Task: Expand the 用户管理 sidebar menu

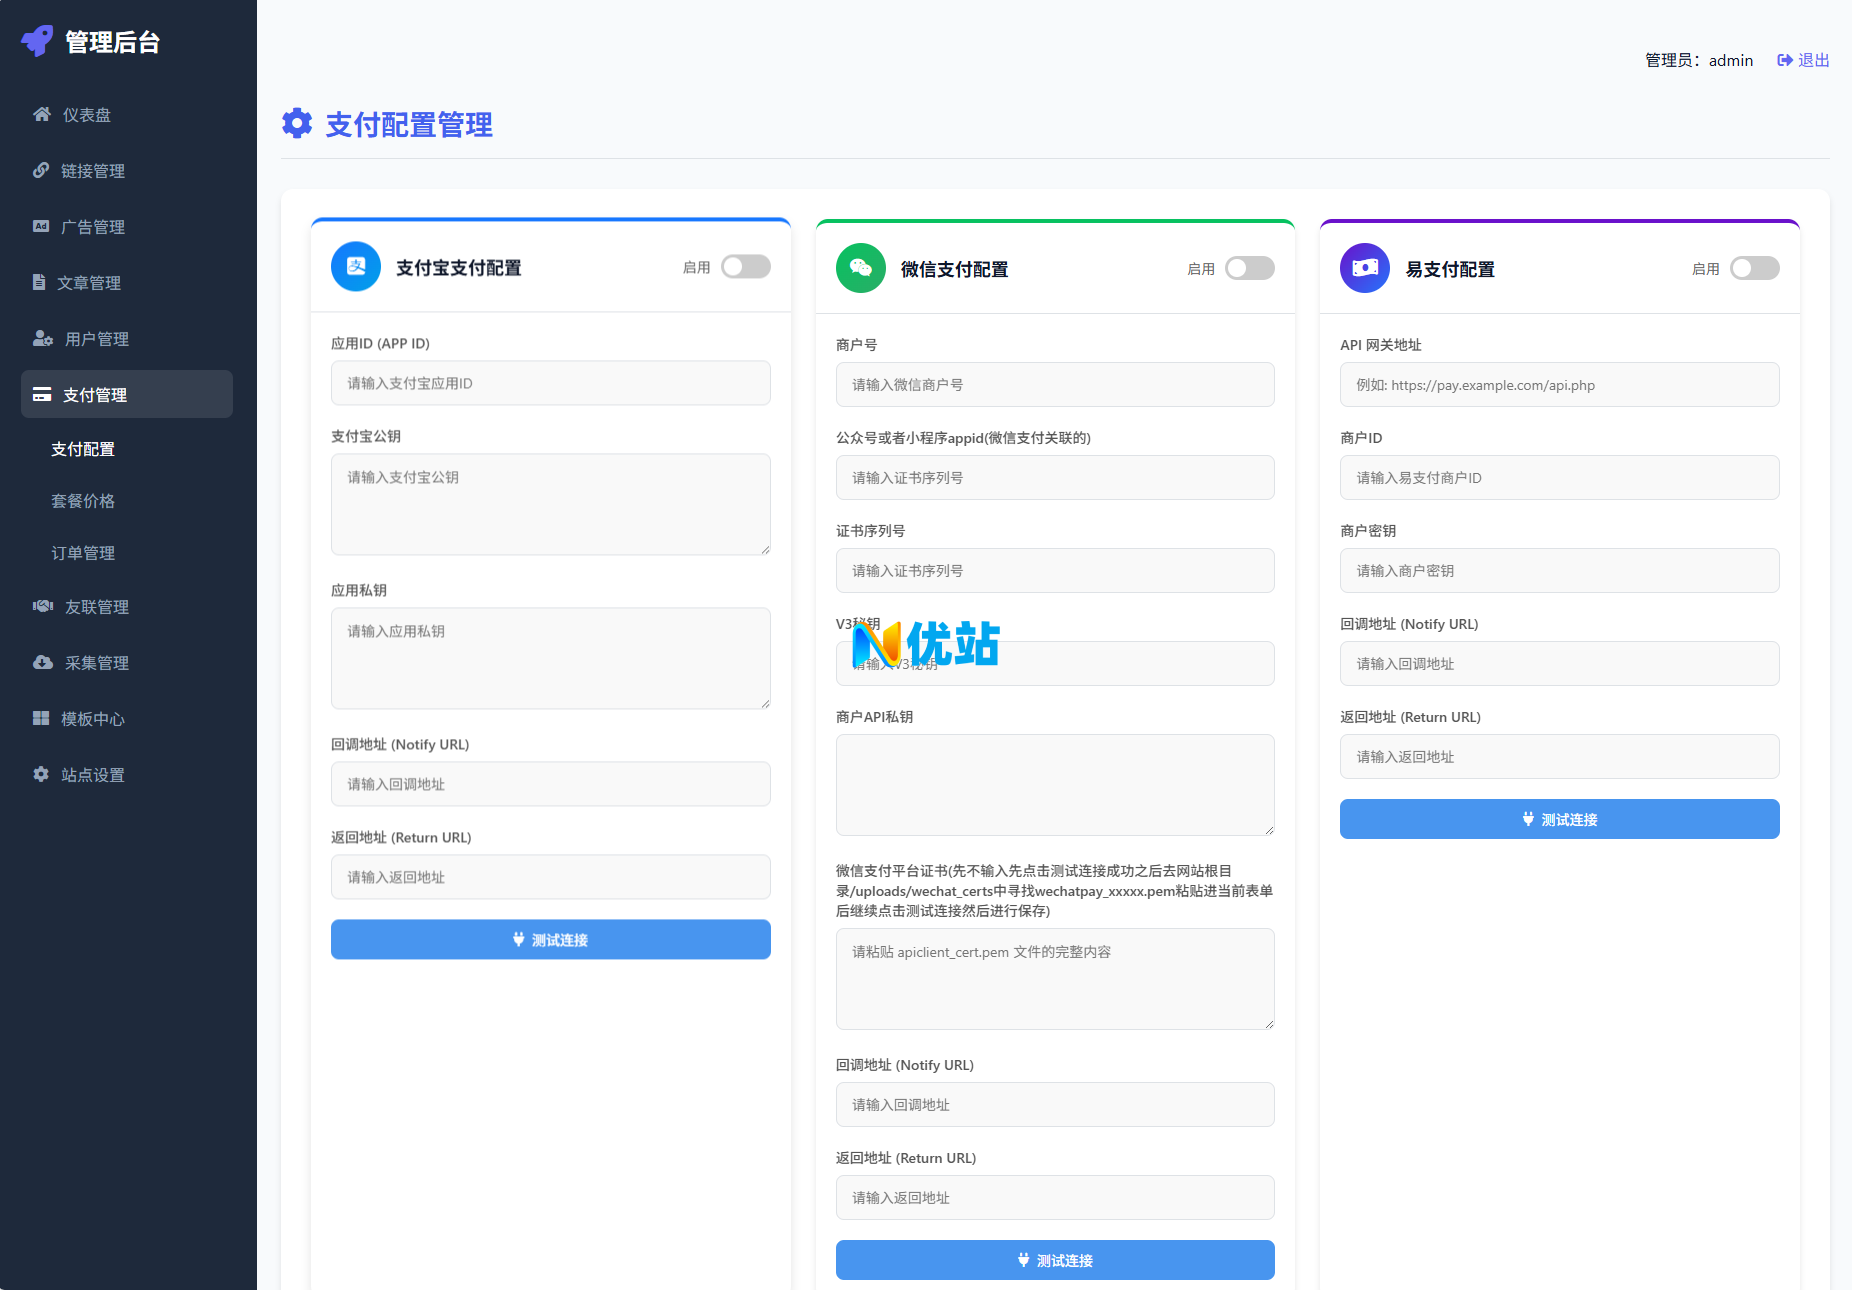Action: coord(96,339)
